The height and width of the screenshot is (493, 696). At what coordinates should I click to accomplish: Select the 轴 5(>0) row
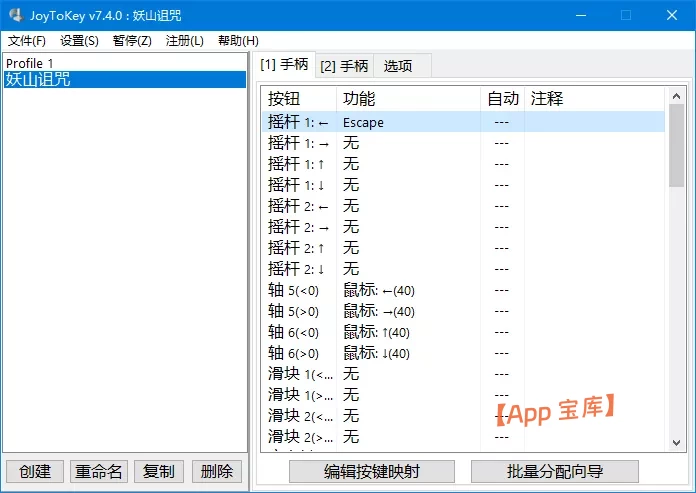[463, 311]
